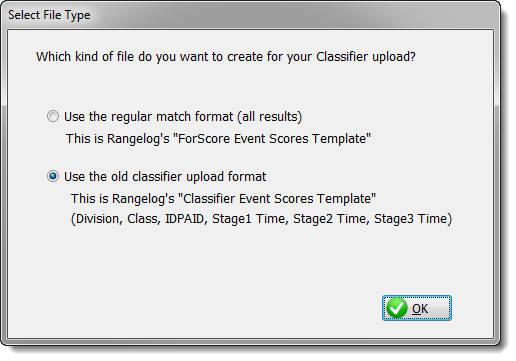Click the word "Rangelog's" in the first description
Viewport: 516px width, 361px height.
pos(138,139)
